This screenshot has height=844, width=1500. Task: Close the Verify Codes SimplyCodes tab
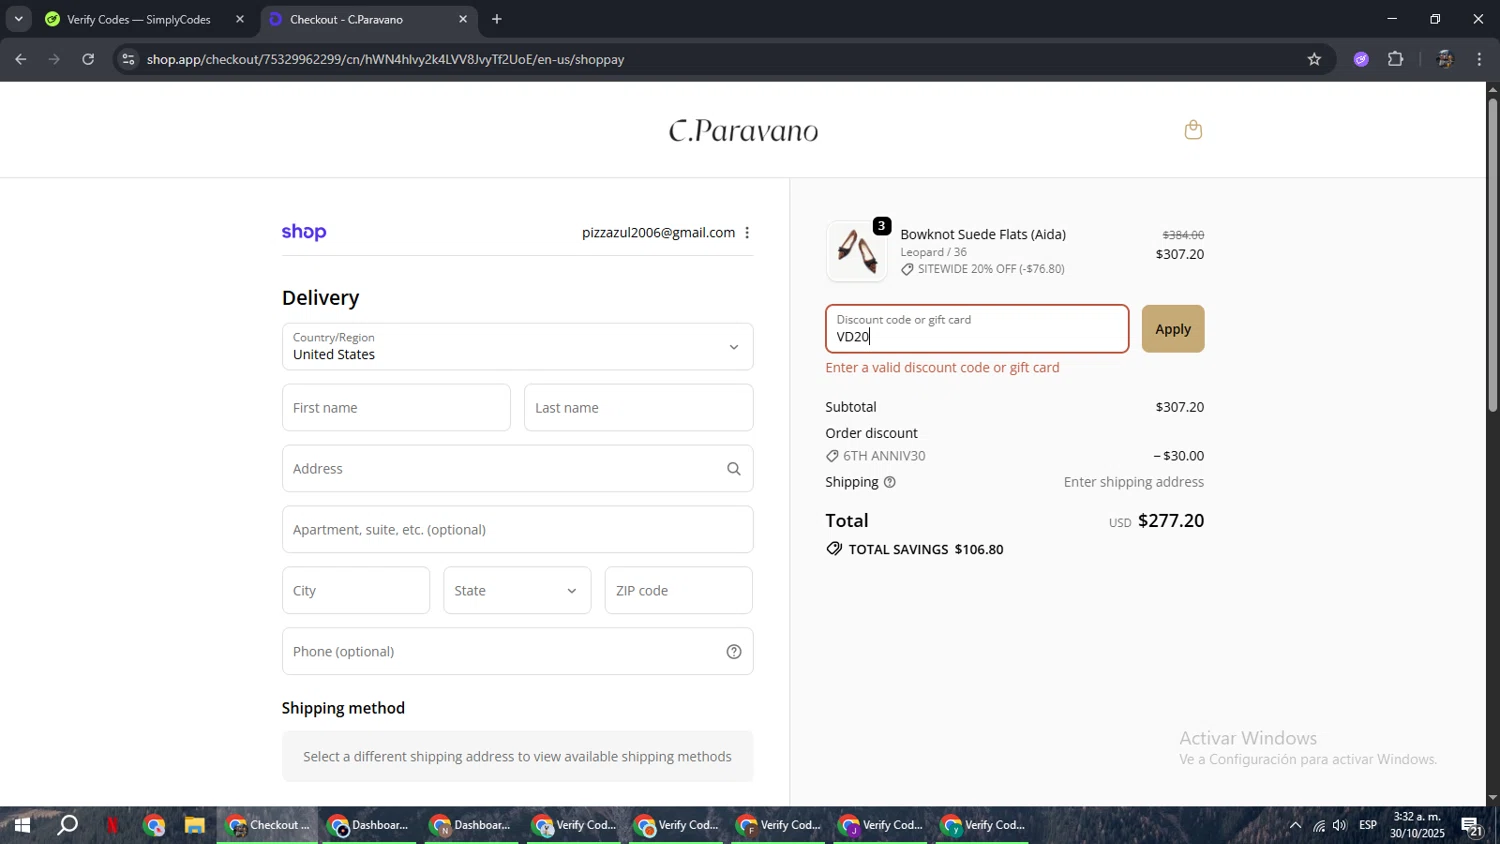240,19
